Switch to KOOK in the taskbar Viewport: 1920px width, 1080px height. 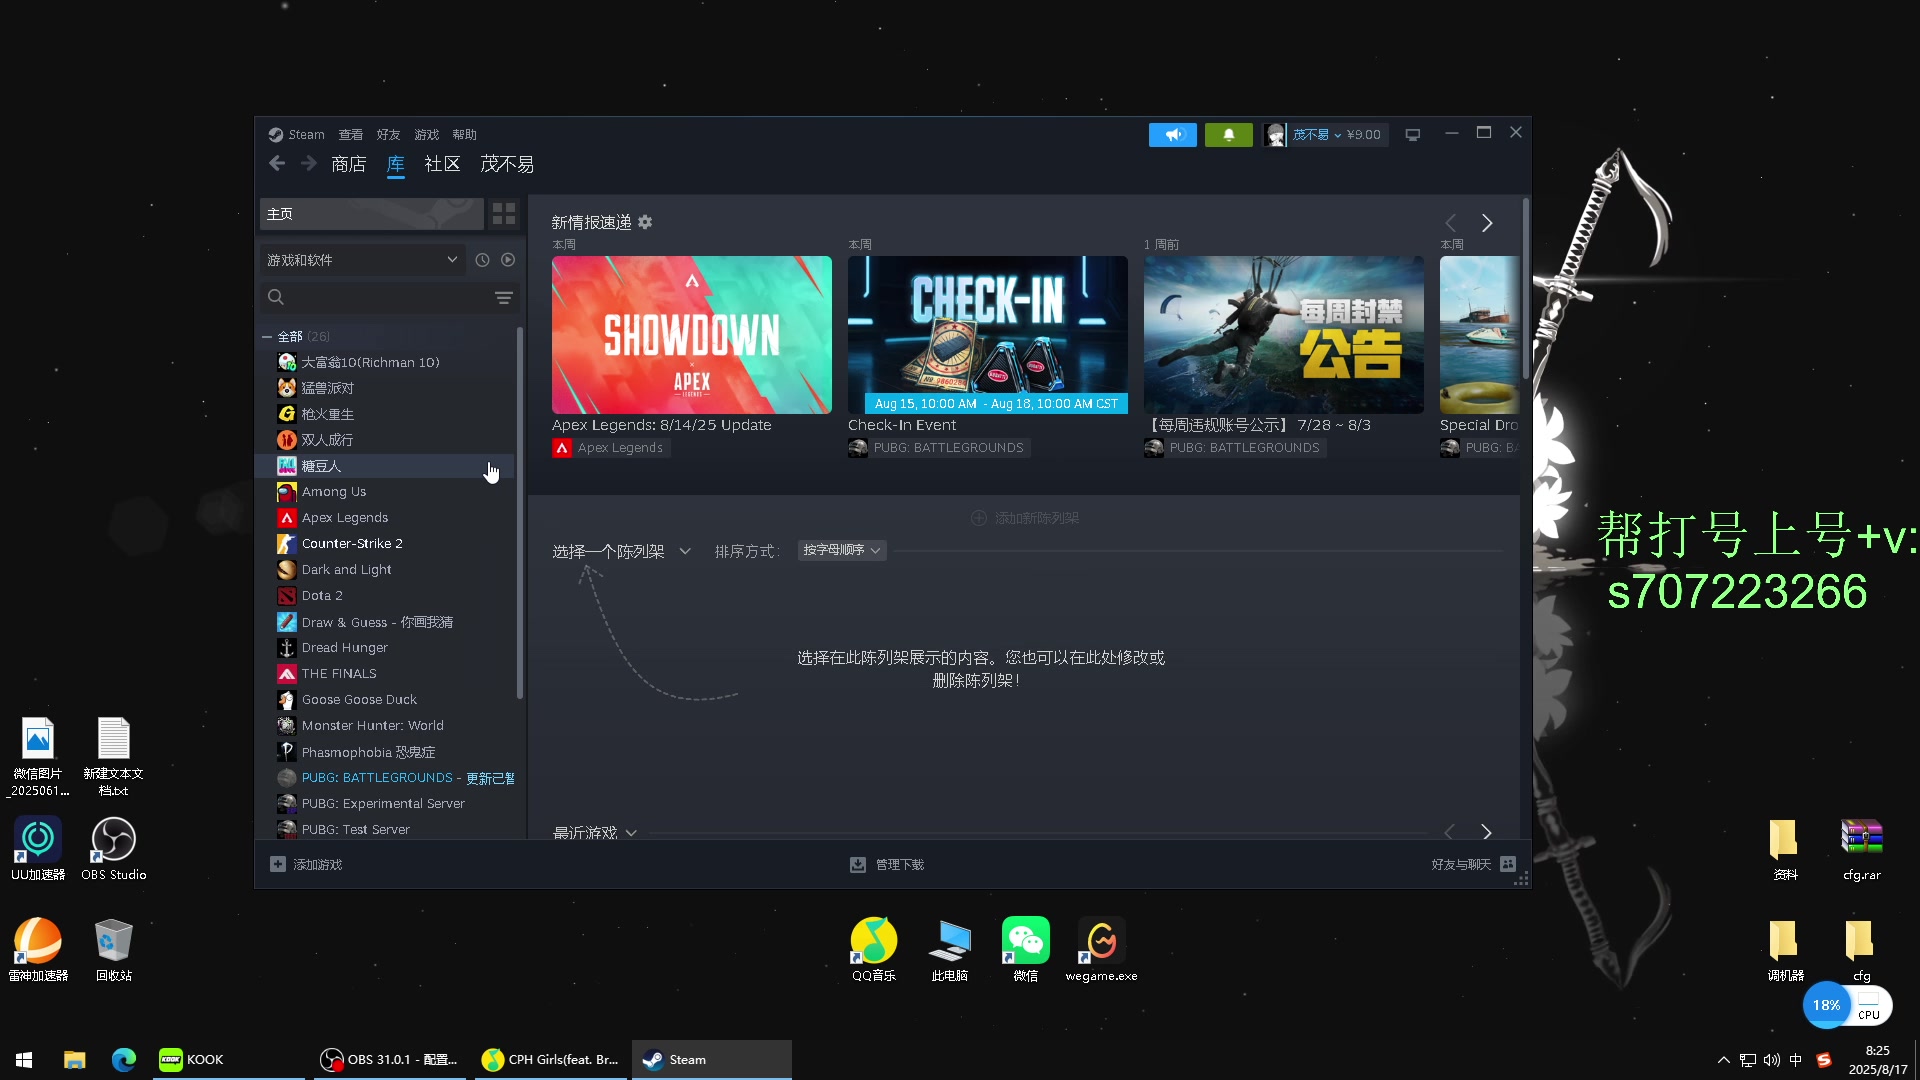227,1060
